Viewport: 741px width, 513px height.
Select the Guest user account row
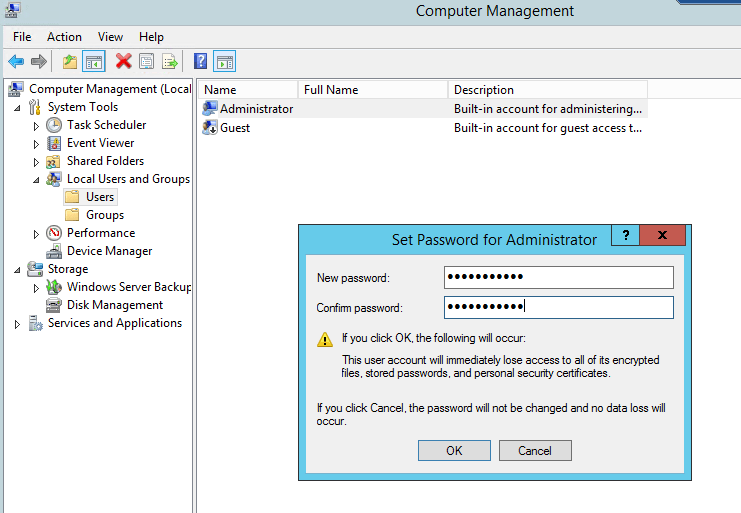tap(235, 128)
